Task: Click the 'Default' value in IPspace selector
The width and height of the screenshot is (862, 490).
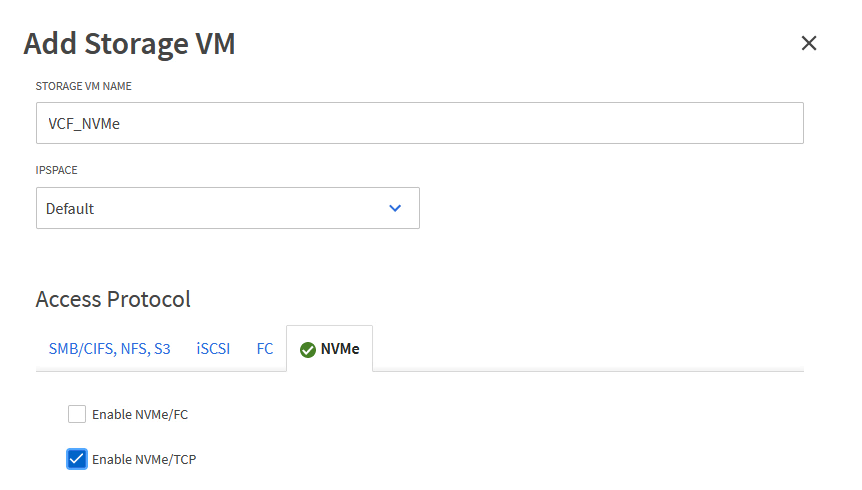Action: coord(70,209)
